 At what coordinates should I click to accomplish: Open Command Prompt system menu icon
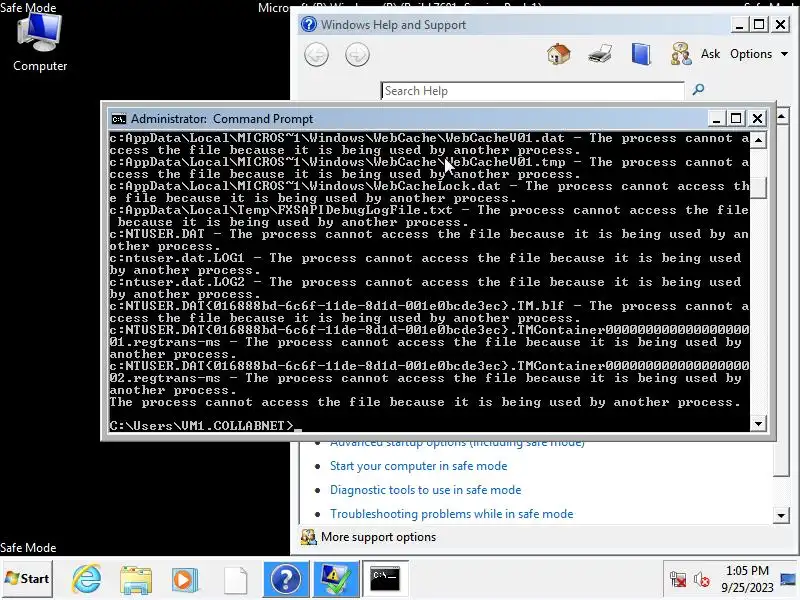pos(118,119)
